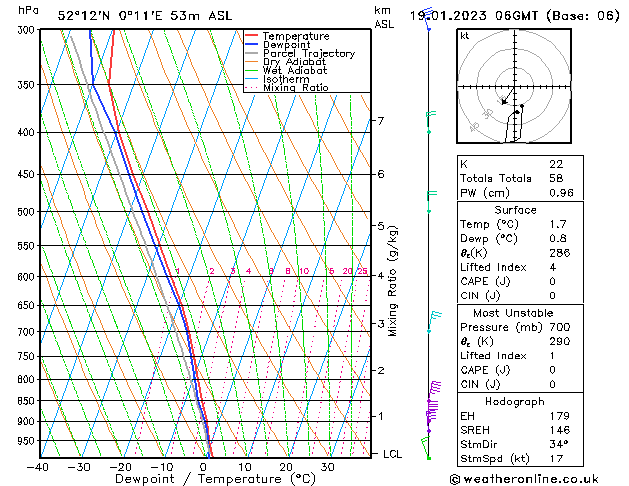Click the hodograph storm motion arrow
Screen dimensions: 629x486
(x=507, y=96)
